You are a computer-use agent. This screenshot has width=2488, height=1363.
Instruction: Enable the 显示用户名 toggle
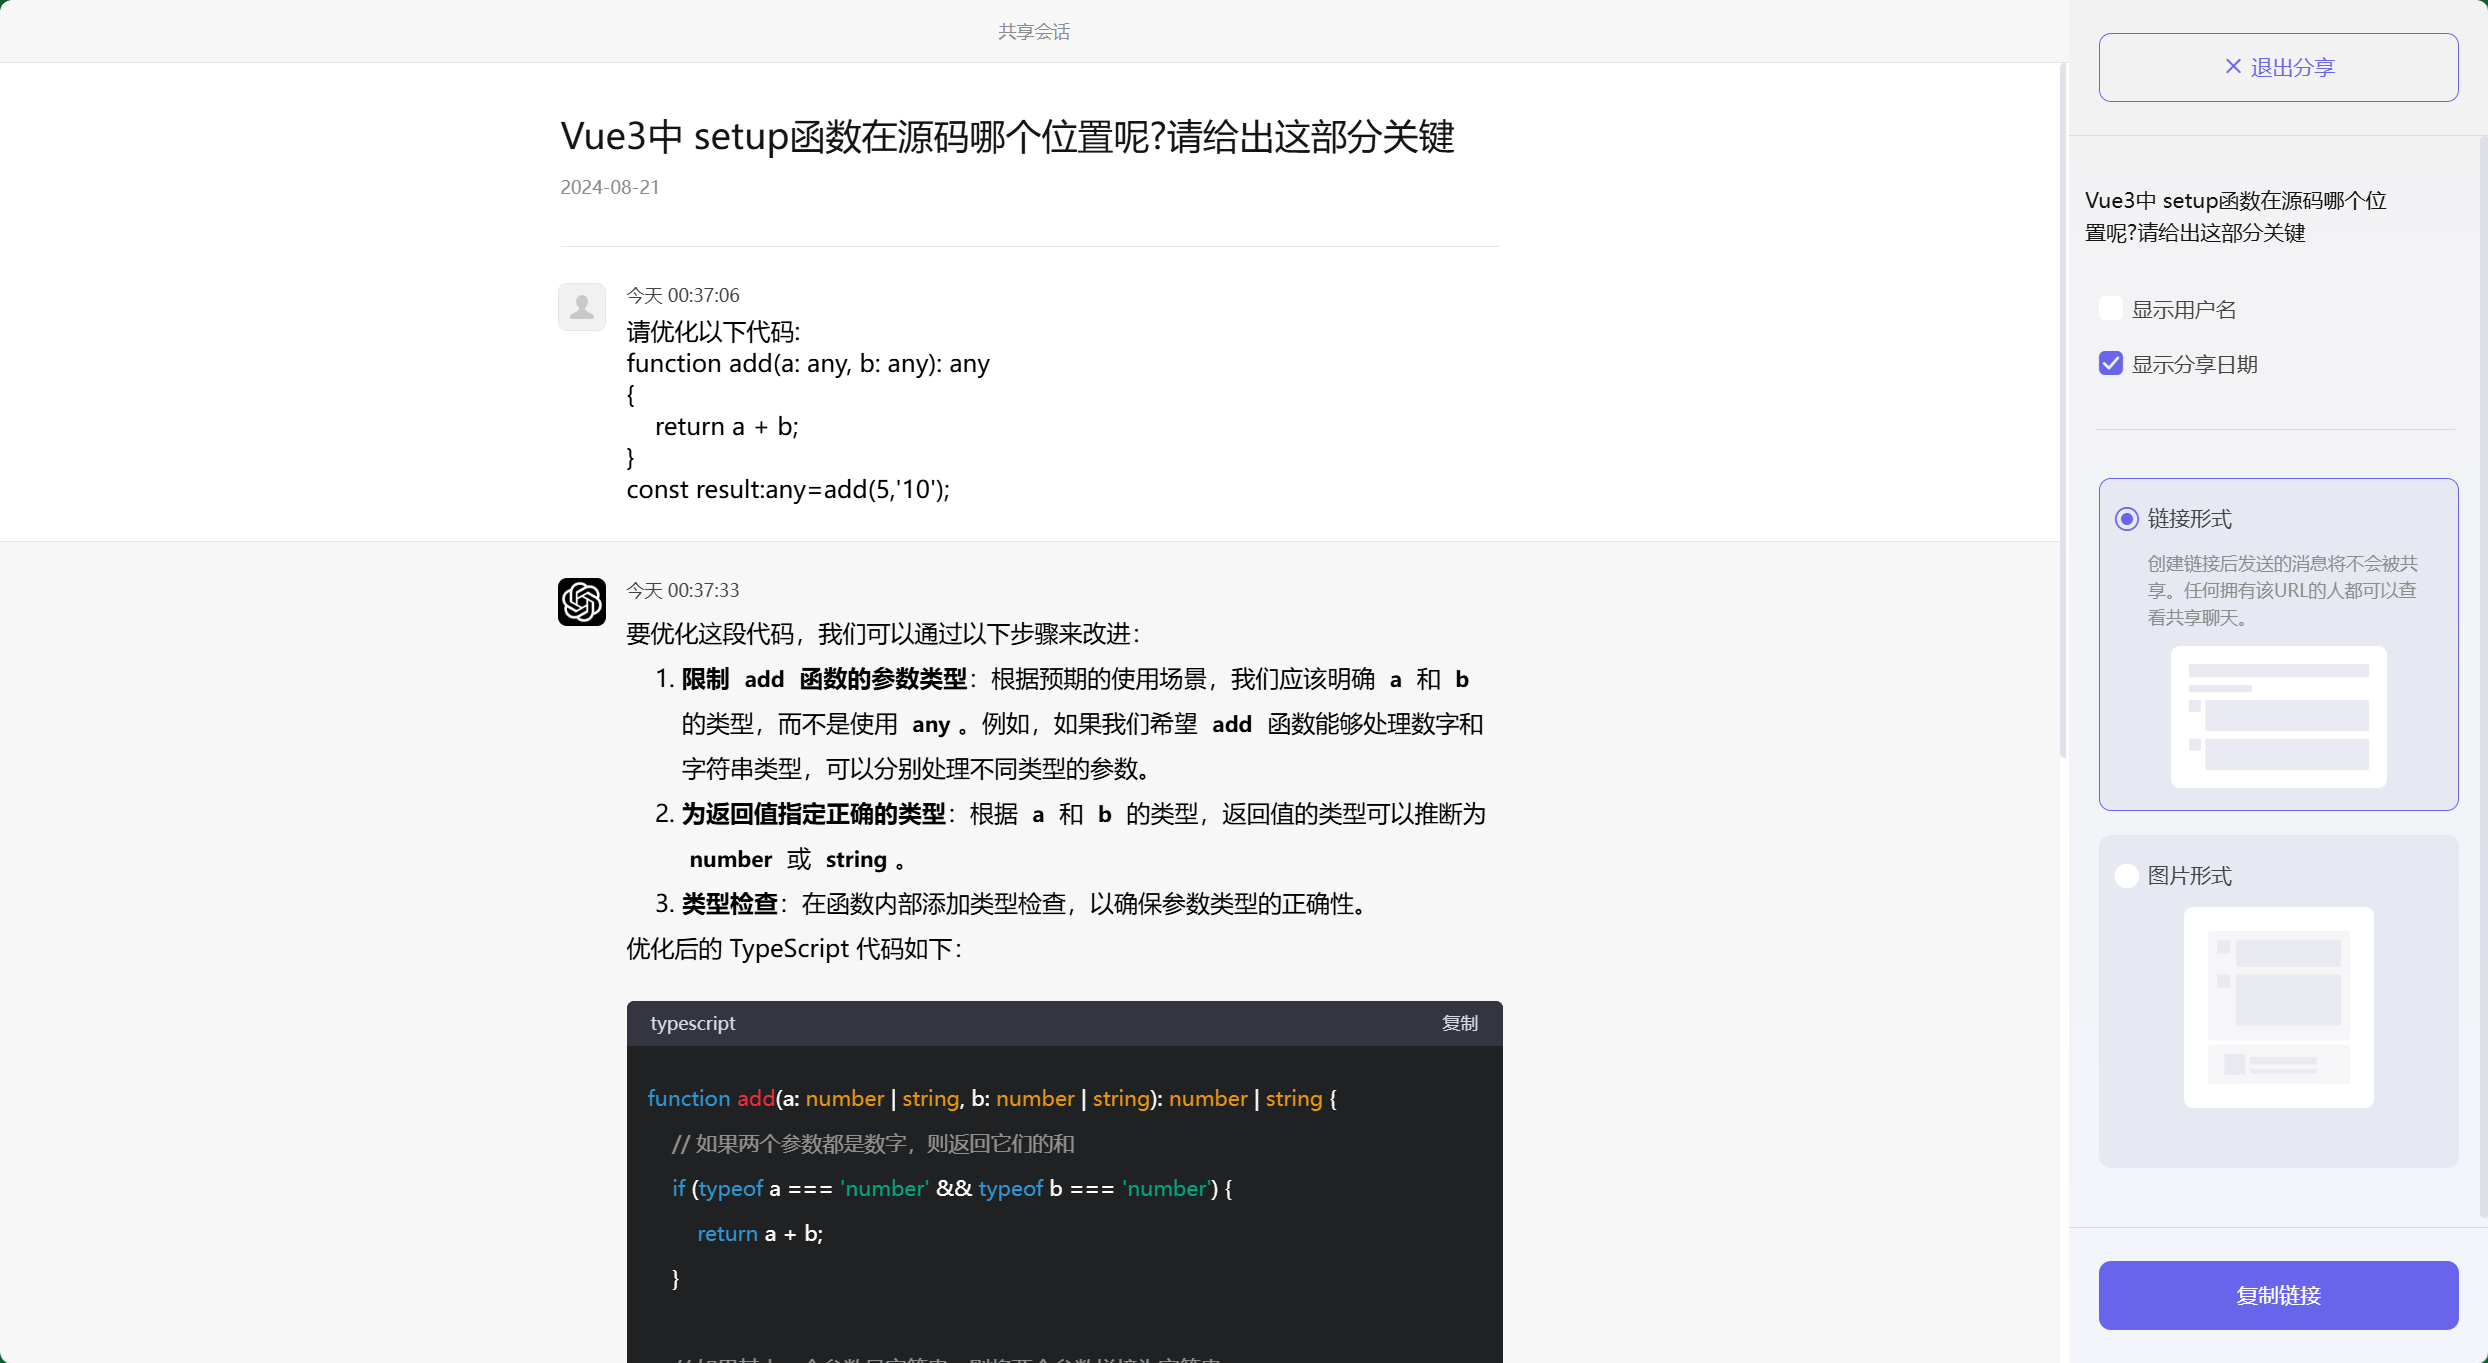(2110, 308)
